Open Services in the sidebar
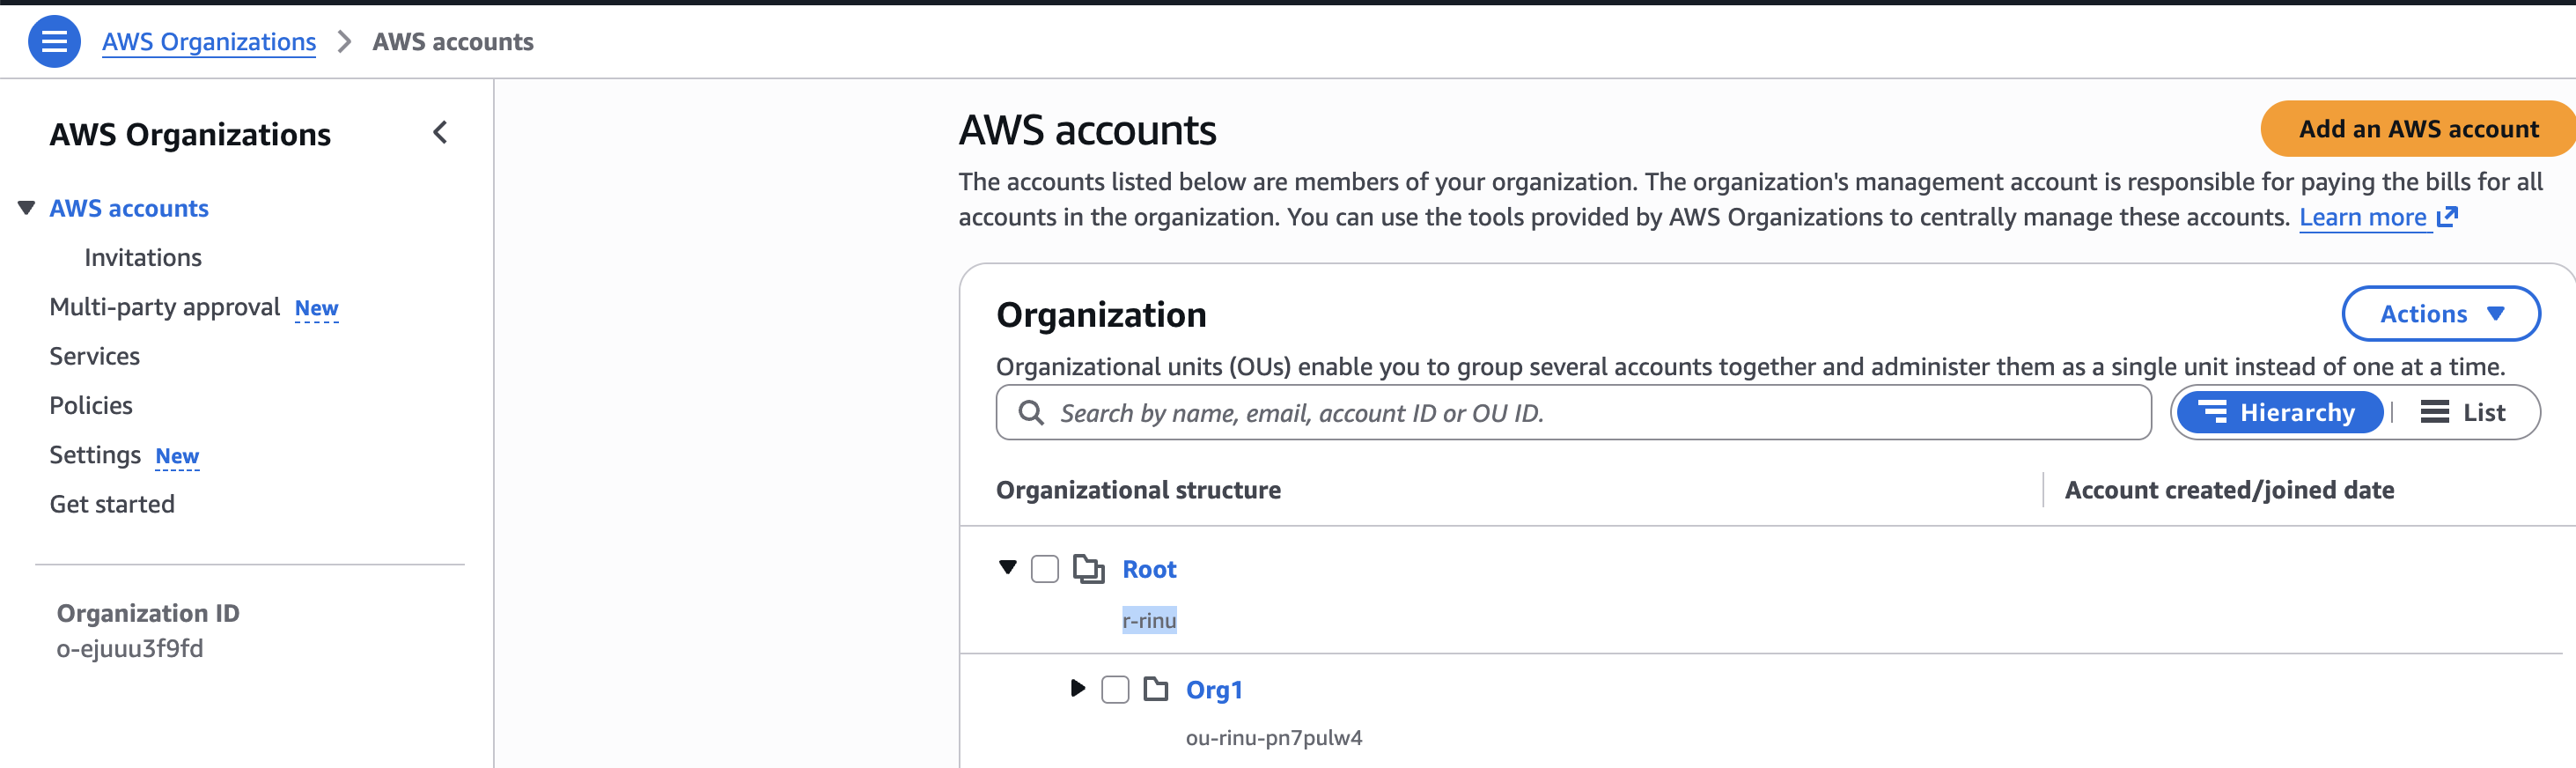 point(95,356)
